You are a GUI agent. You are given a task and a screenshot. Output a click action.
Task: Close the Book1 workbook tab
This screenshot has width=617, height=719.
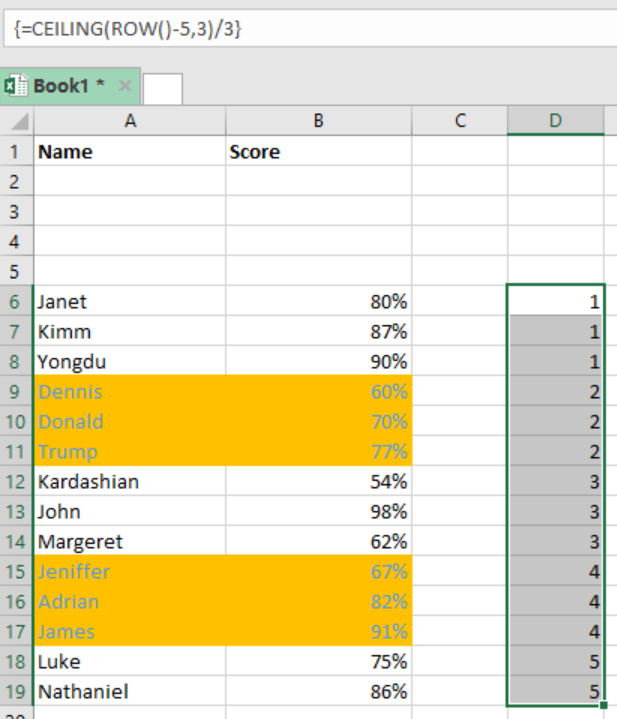(125, 86)
